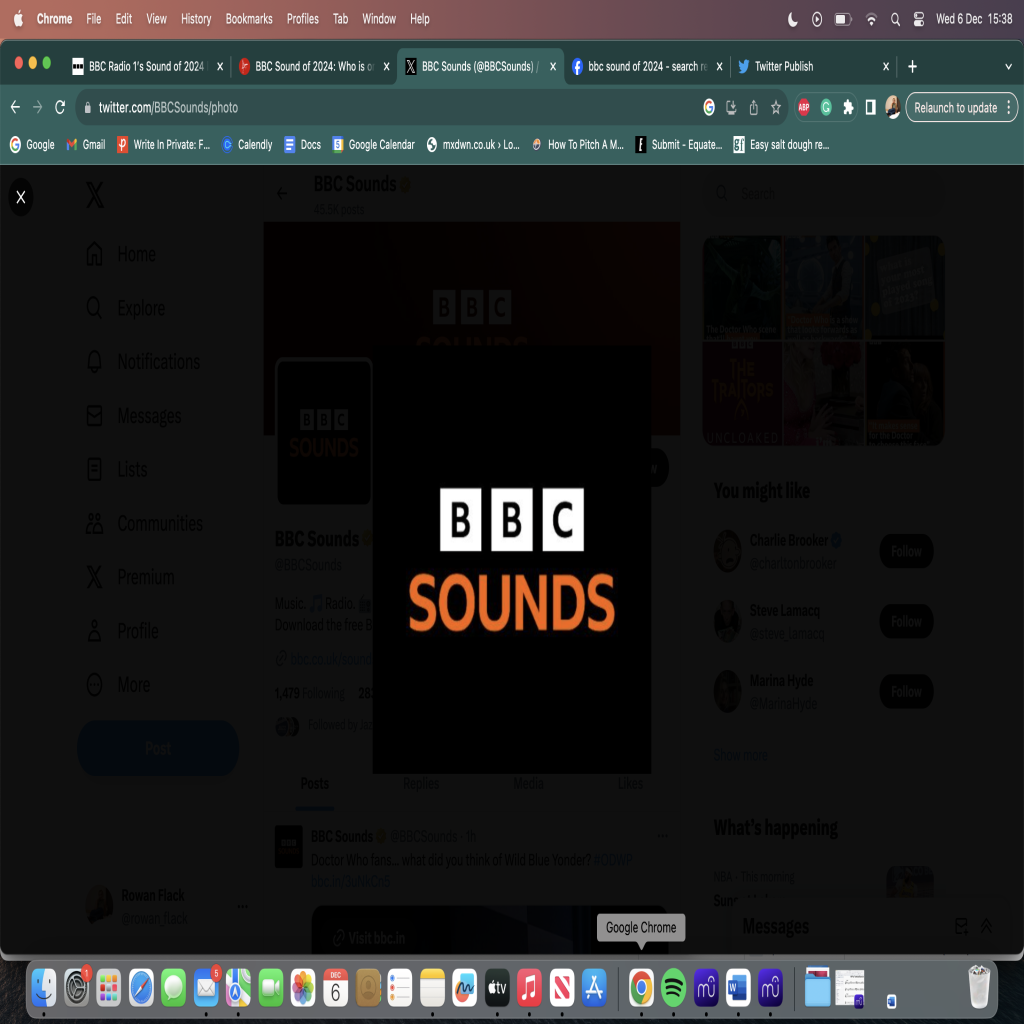Click the BBC Sounds logo image
The width and height of the screenshot is (1024, 1024).
click(x=511, y=559)
